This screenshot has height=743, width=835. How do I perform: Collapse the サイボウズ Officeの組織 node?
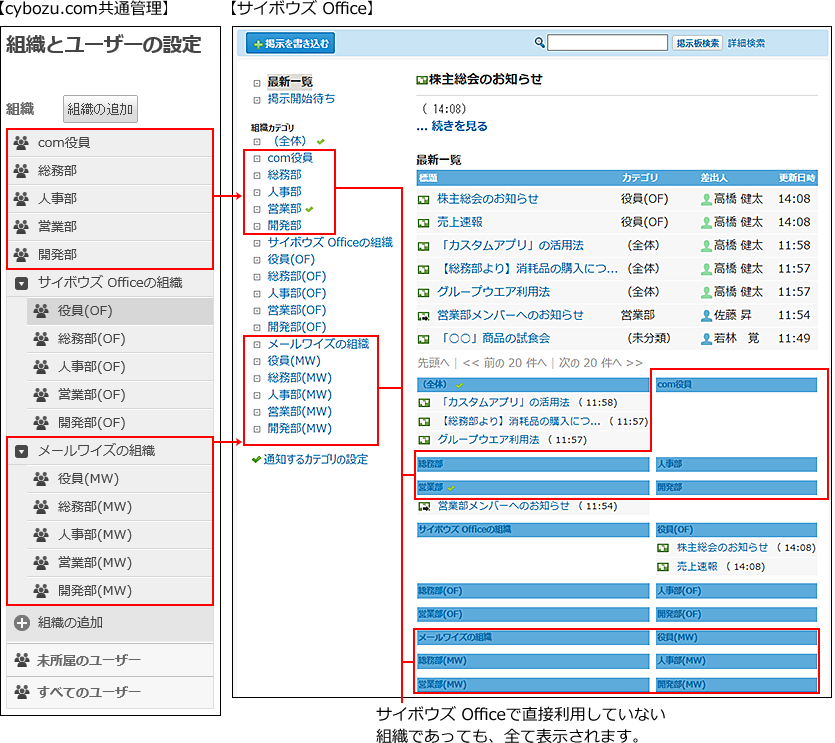tap(21, 283)
